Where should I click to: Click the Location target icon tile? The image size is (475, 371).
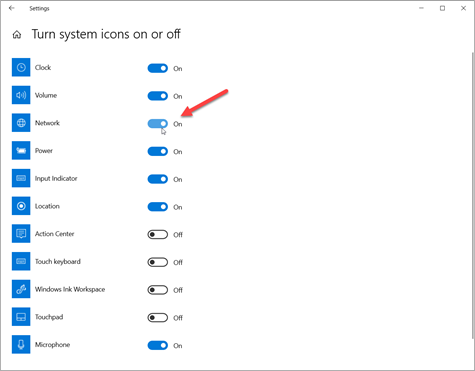click(21, 206)
